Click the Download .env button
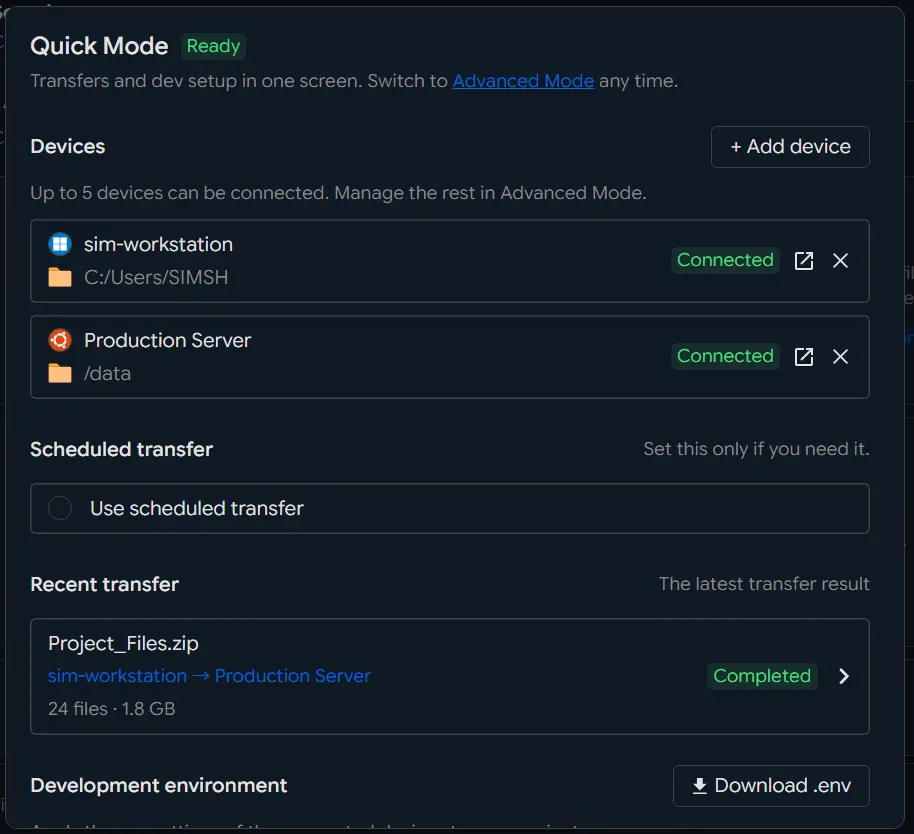914x834 pixels. [771, 786]
